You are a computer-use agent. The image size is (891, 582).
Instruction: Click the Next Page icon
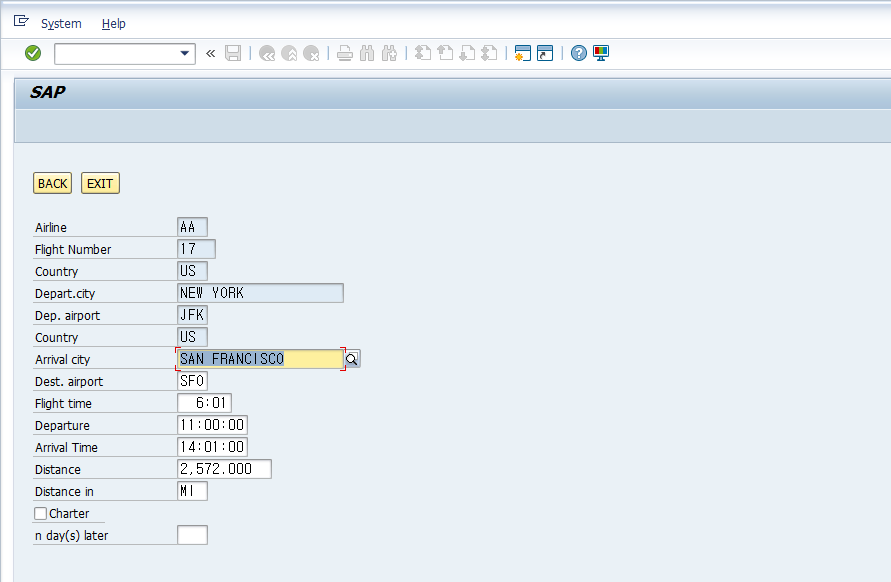(467, 53)
